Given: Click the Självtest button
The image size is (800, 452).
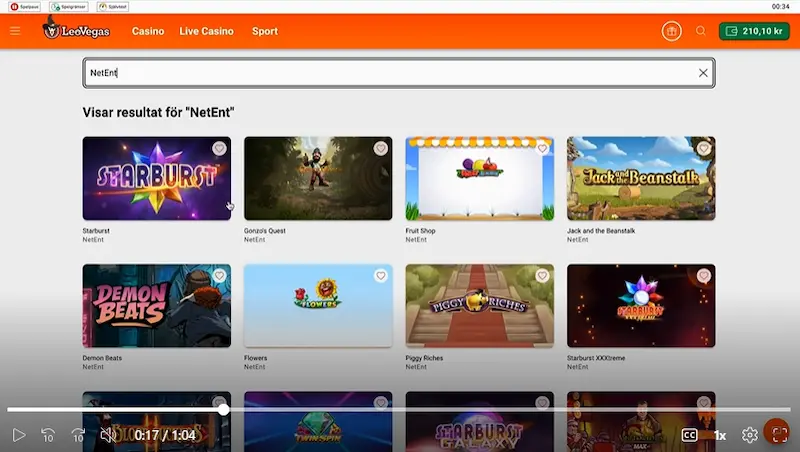Looking at the screenshot, I should [113, 7].
